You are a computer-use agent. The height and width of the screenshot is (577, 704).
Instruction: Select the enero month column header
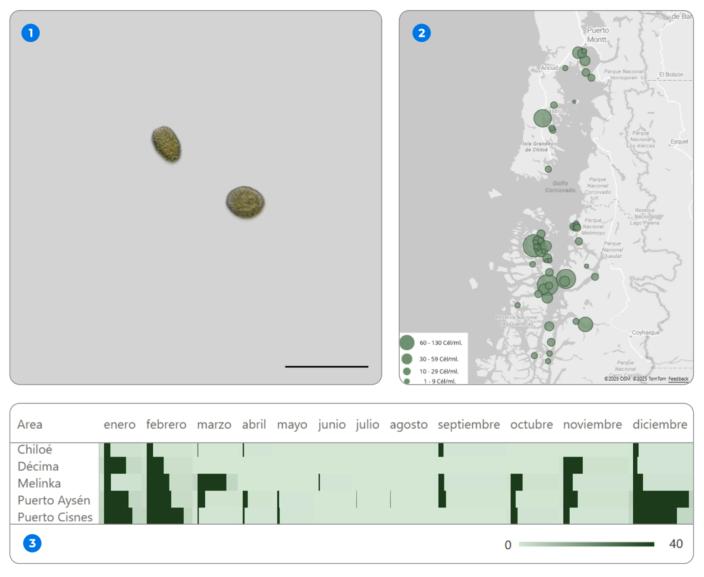point(120,425)
